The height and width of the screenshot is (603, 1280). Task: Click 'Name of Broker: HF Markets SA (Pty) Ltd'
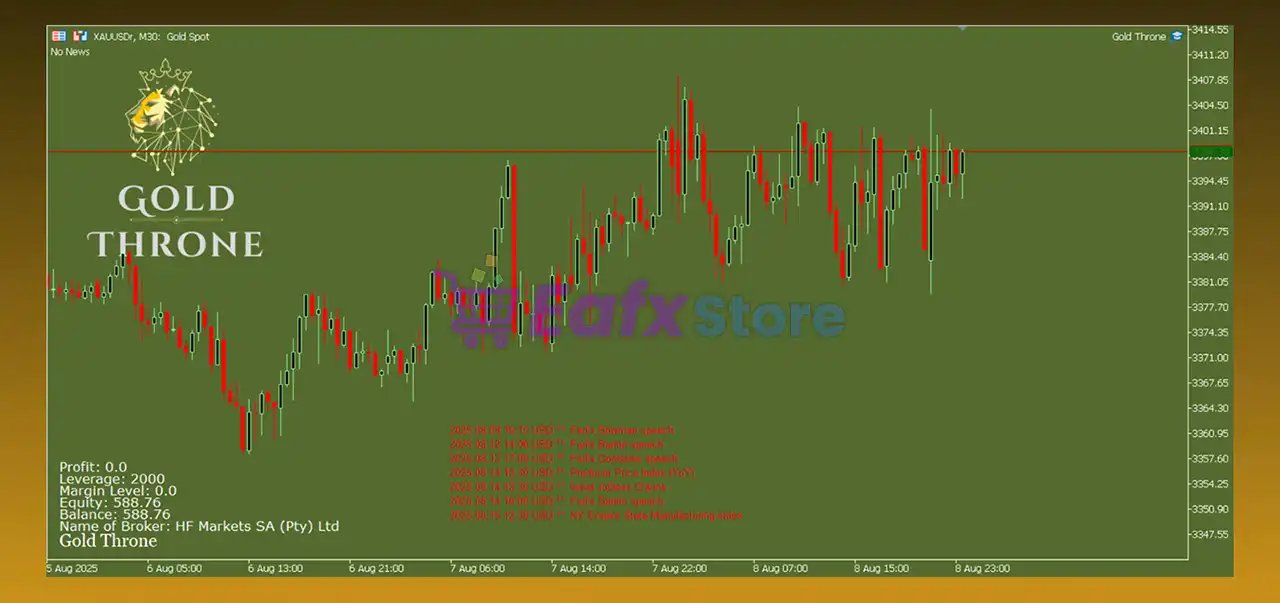click(199, 526)
